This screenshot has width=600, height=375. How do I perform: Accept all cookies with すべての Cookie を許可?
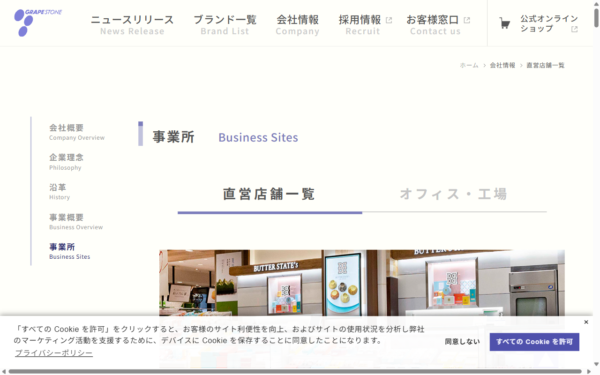tap(534, 342)
